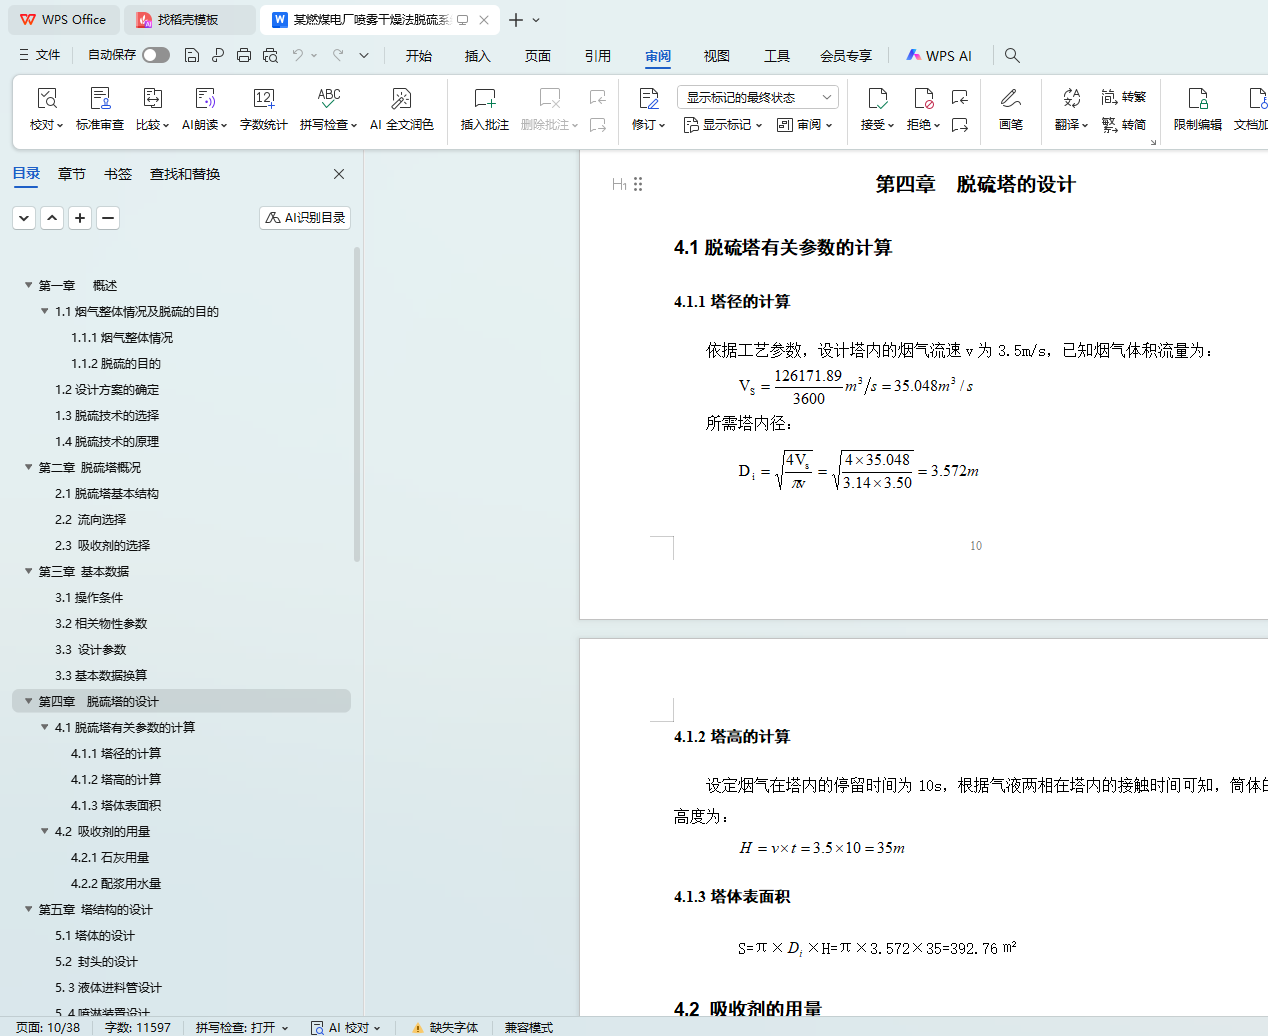Open the WPS AI button
The height and width of the screenshot is (1036, 1268).
pyautogui.click(x=939, y=56)
